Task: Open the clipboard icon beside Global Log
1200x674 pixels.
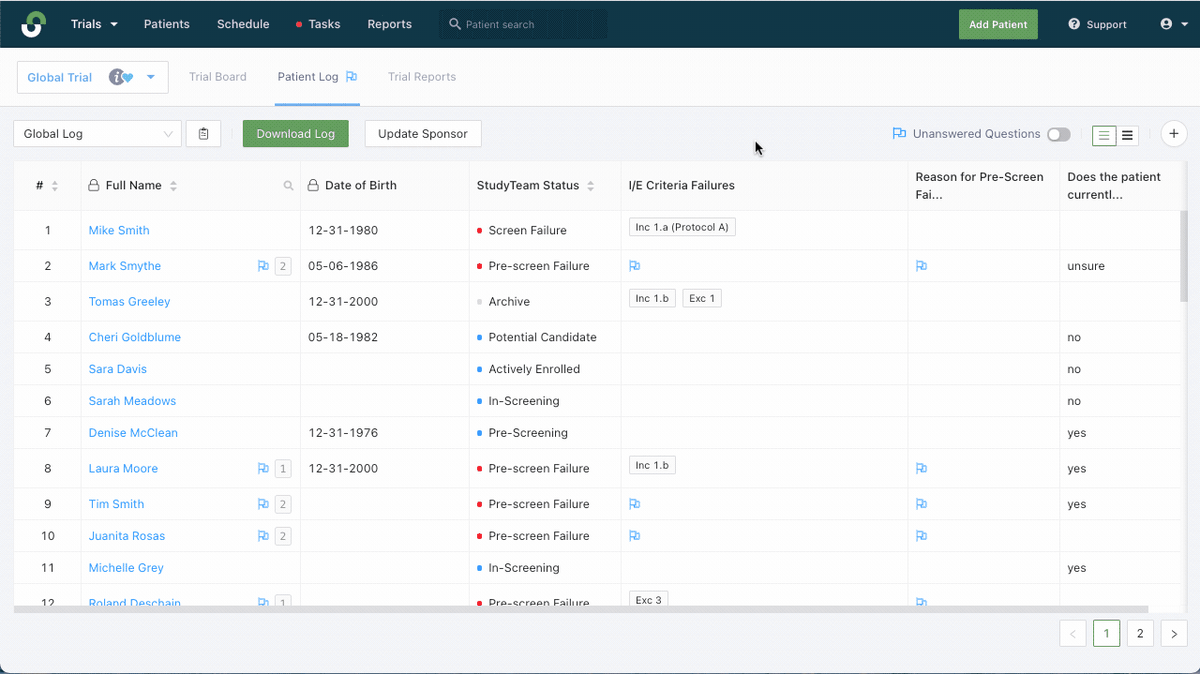Action: [x=204, y=134]
